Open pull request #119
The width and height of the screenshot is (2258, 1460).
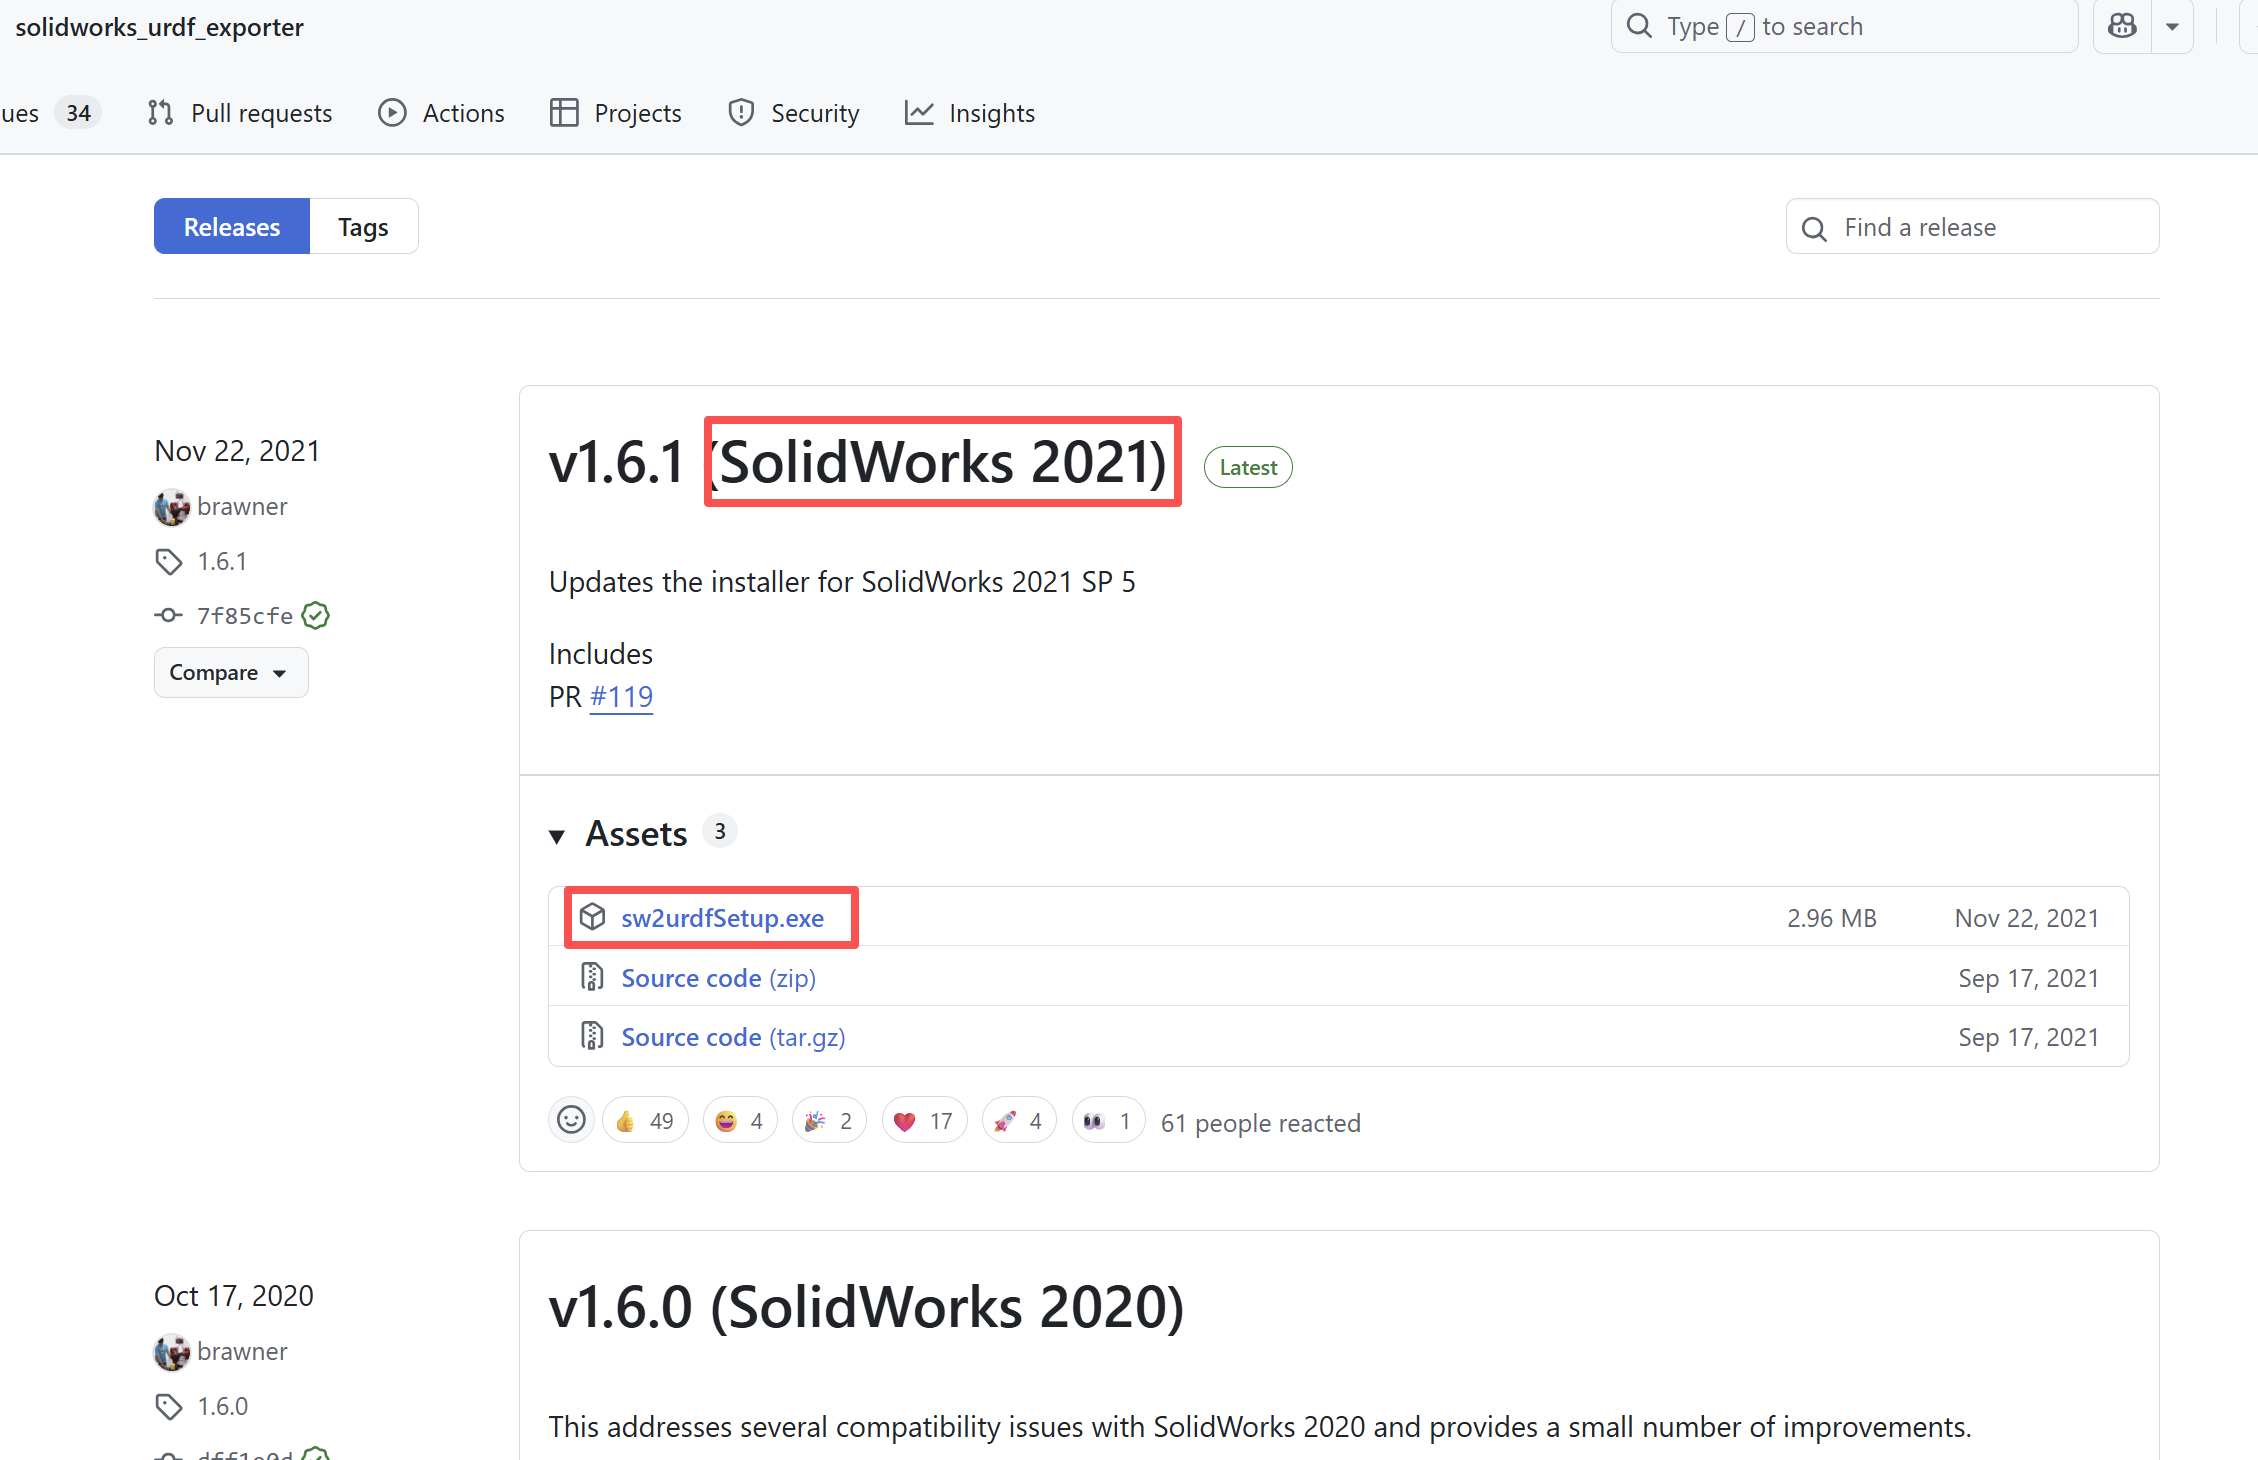click(x=621, y=696)
